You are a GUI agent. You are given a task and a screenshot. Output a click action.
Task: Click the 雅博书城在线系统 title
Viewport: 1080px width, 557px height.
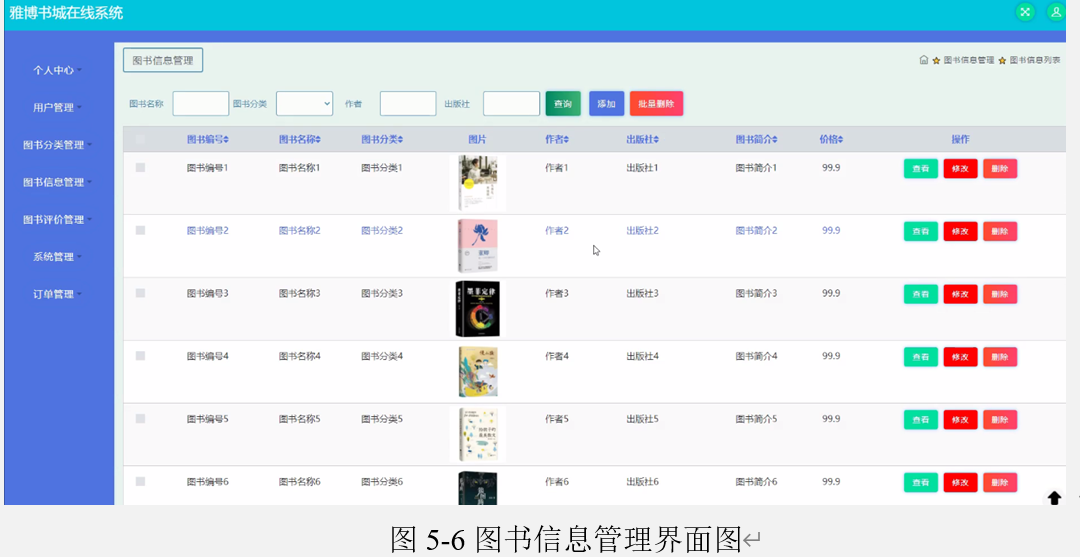click(66, 13)
